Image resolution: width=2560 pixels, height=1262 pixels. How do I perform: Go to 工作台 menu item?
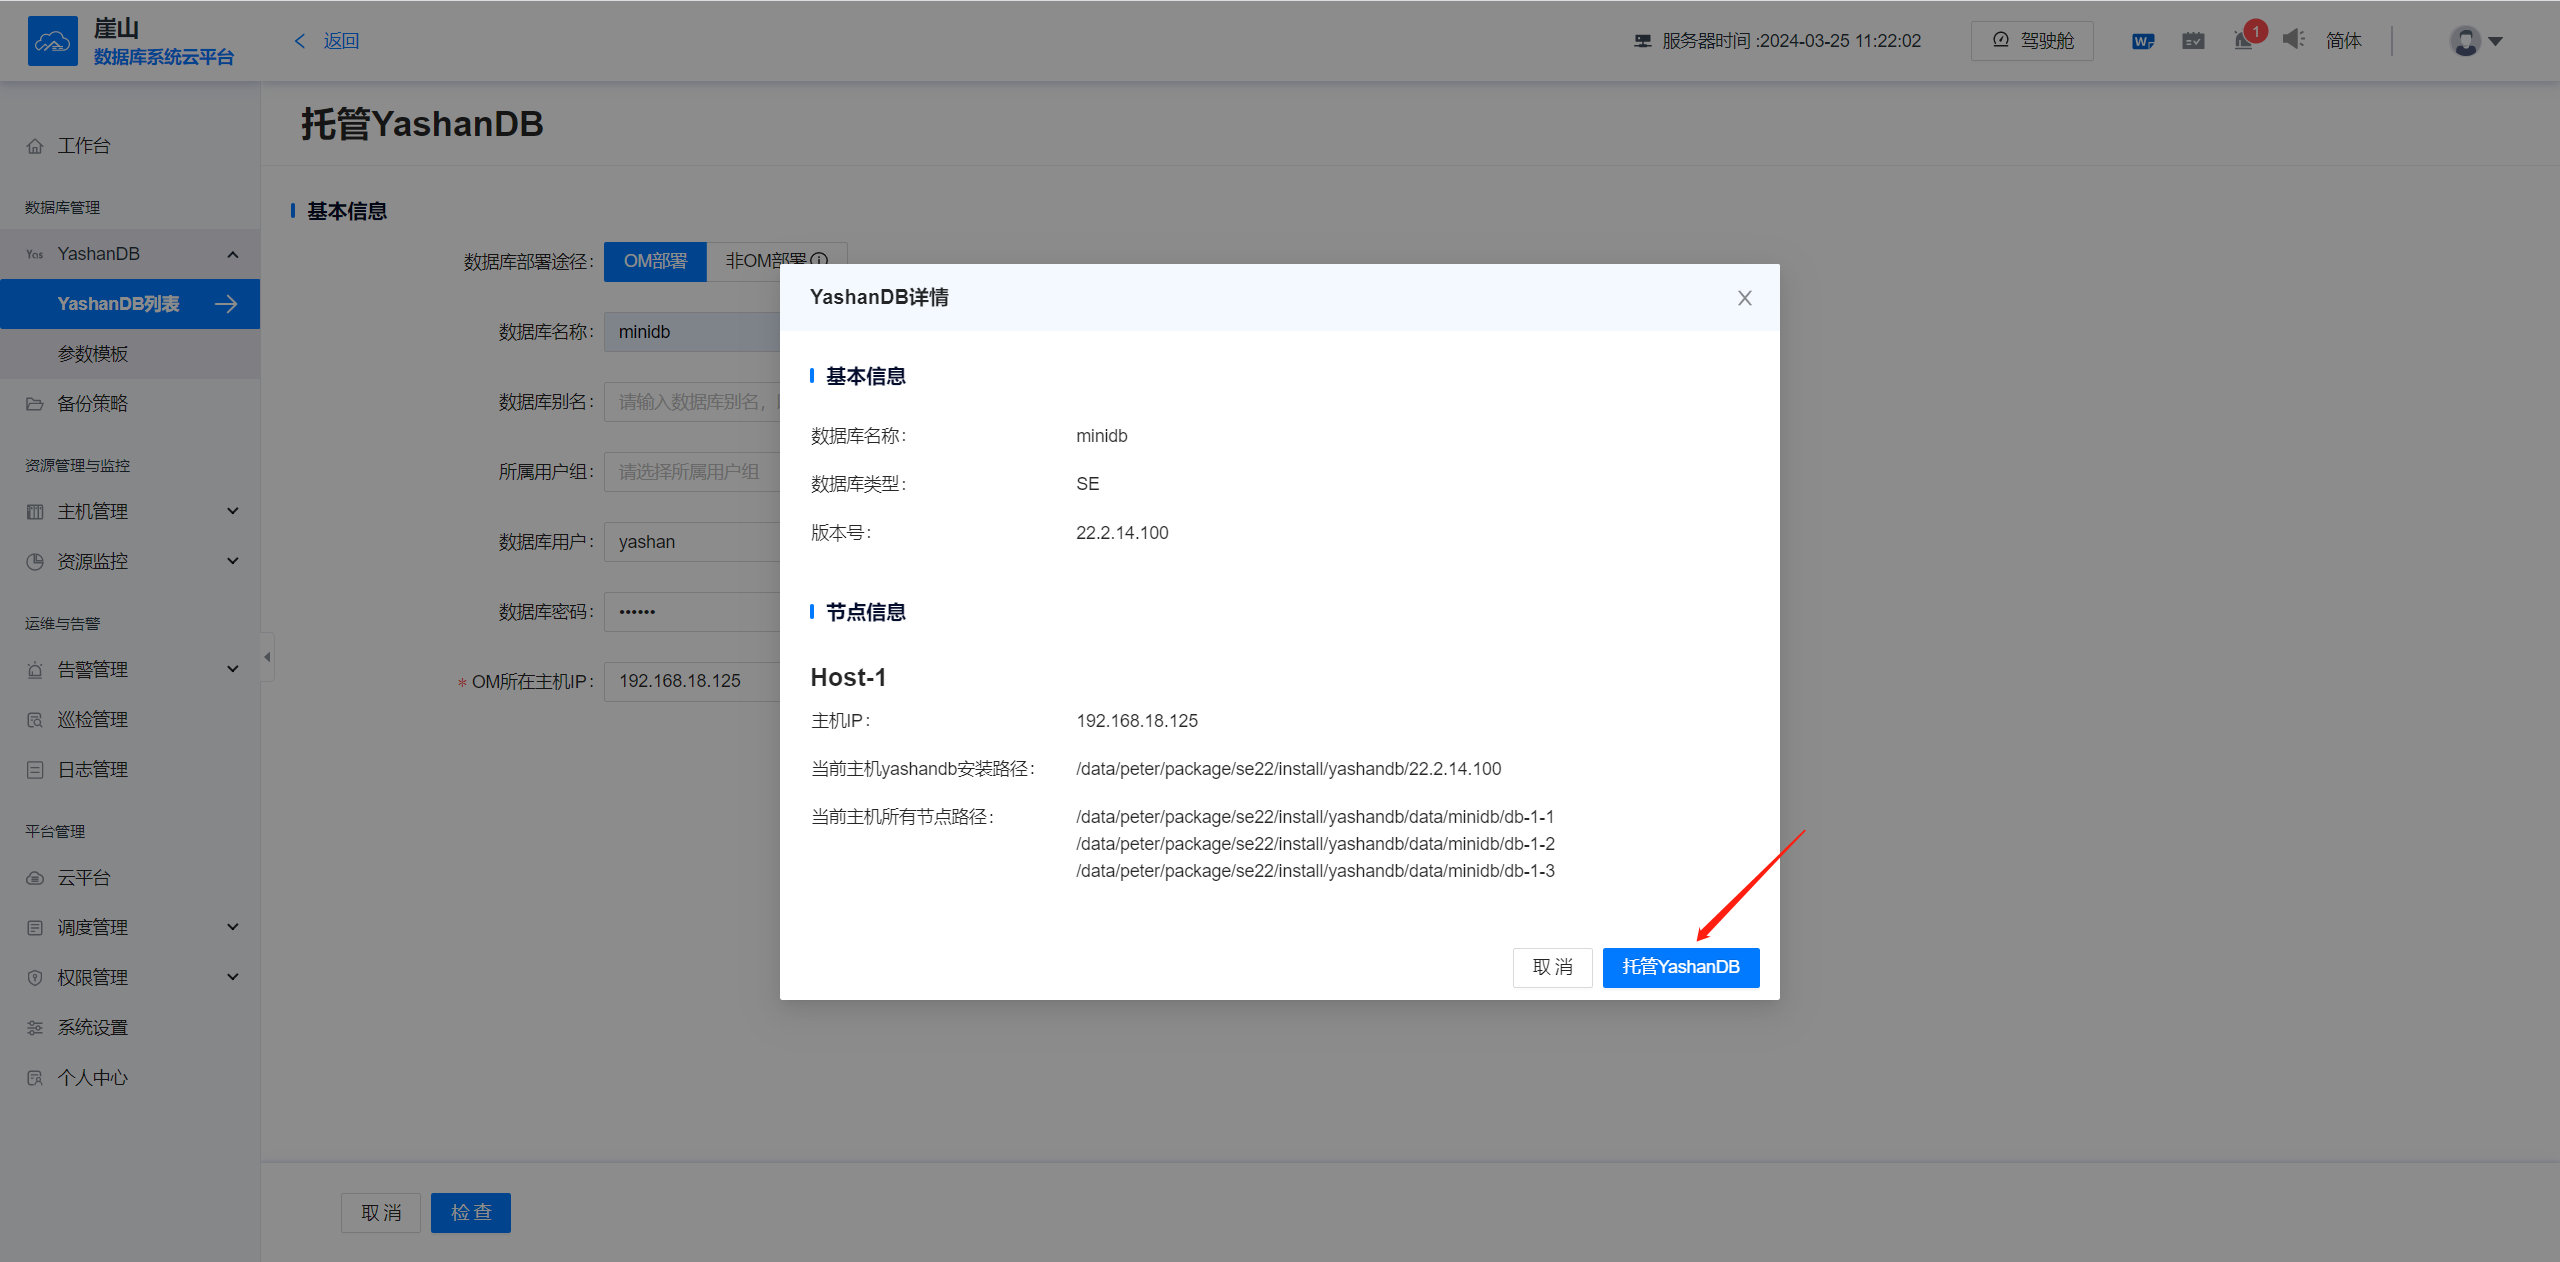tap(84, 146)
